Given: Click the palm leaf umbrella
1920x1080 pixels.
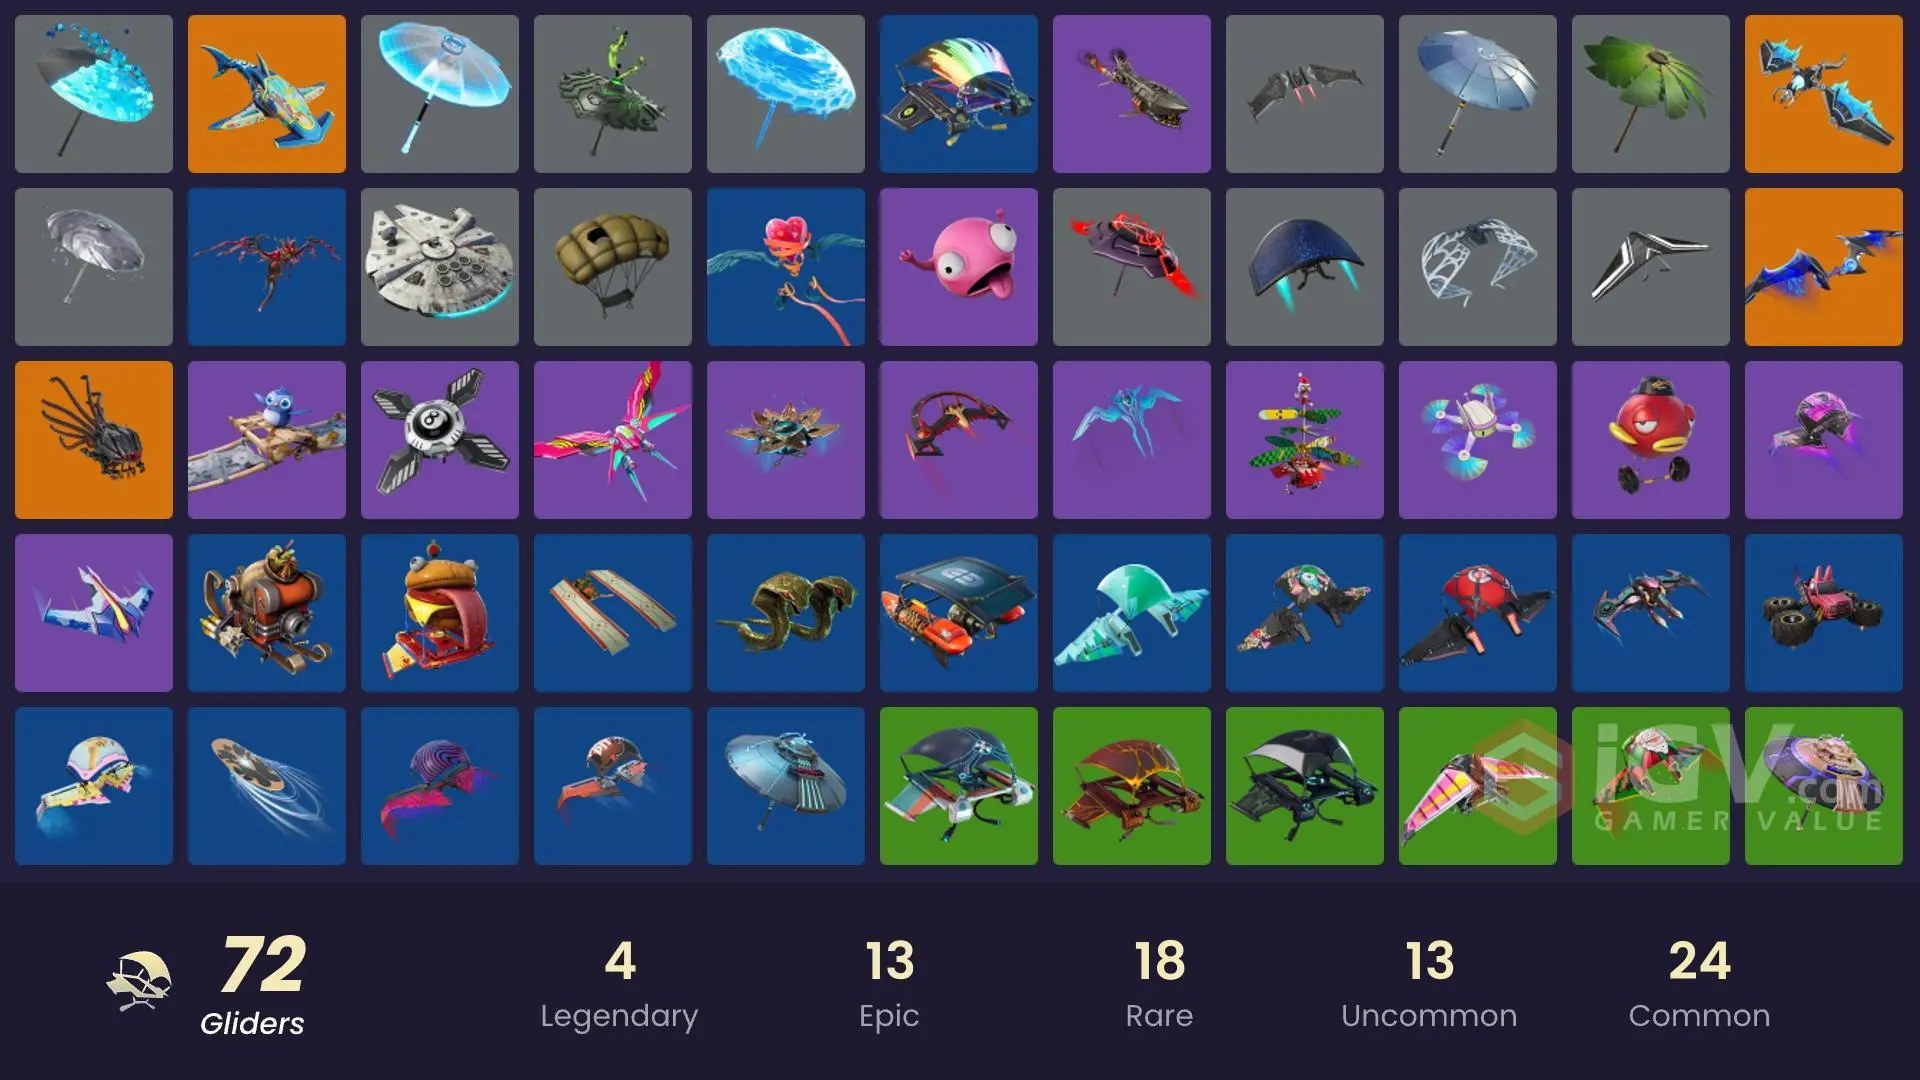Looking at the screenshot, I should point(1651,94).
